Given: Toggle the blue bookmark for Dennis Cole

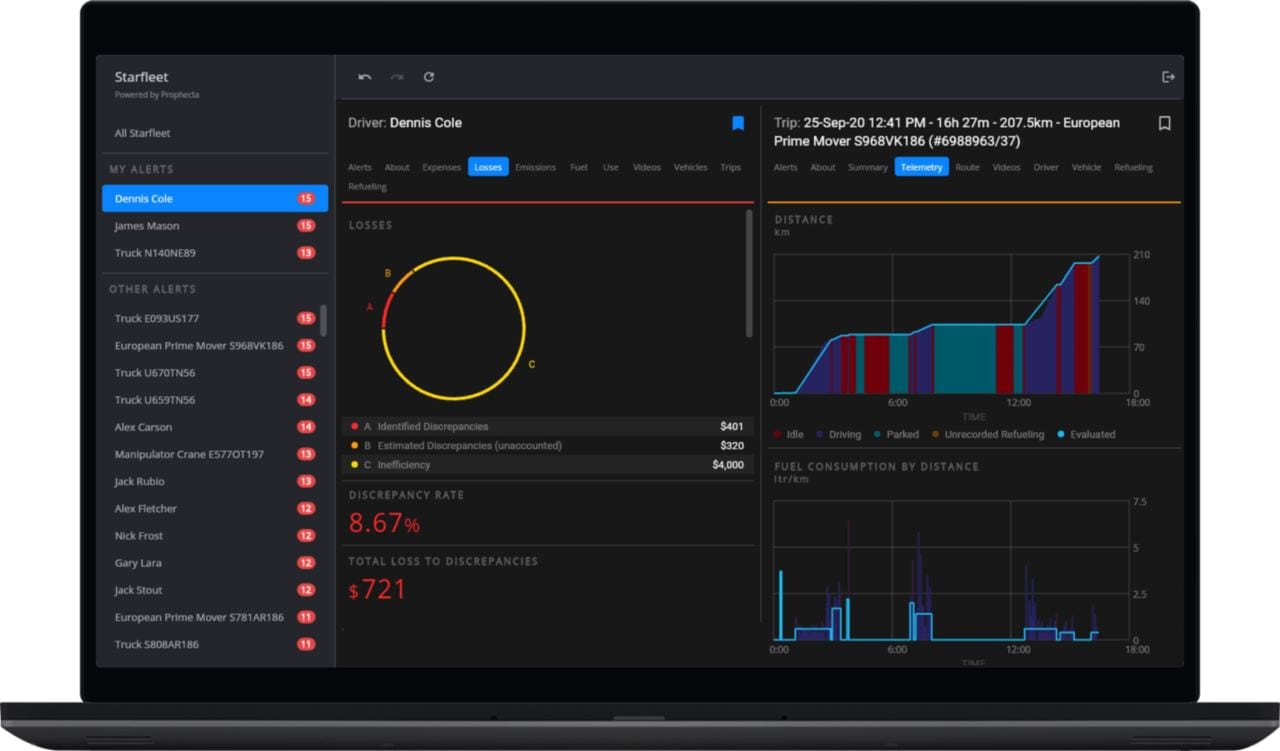Looking at the screenshot, I should point(738,123).
